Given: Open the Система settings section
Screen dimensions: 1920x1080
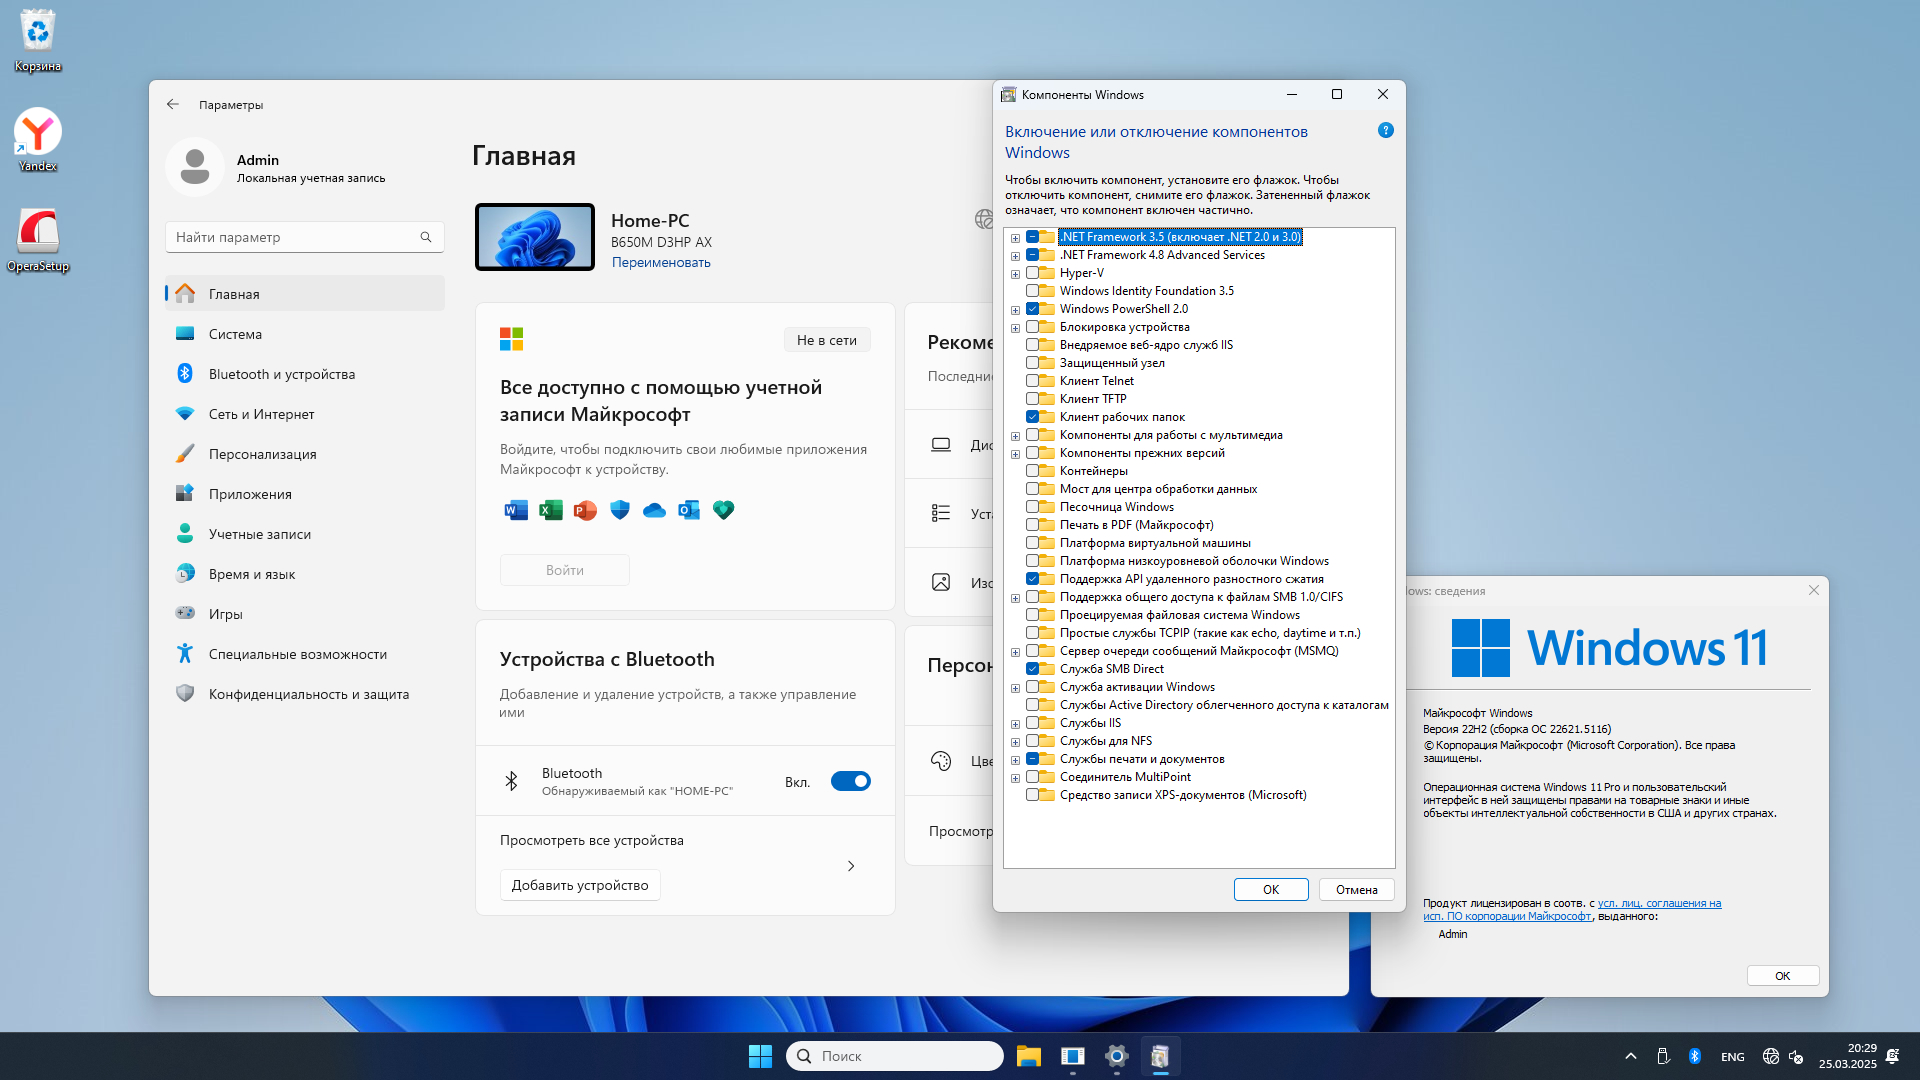Looking at the screenshot, I should tap(235, 334).
